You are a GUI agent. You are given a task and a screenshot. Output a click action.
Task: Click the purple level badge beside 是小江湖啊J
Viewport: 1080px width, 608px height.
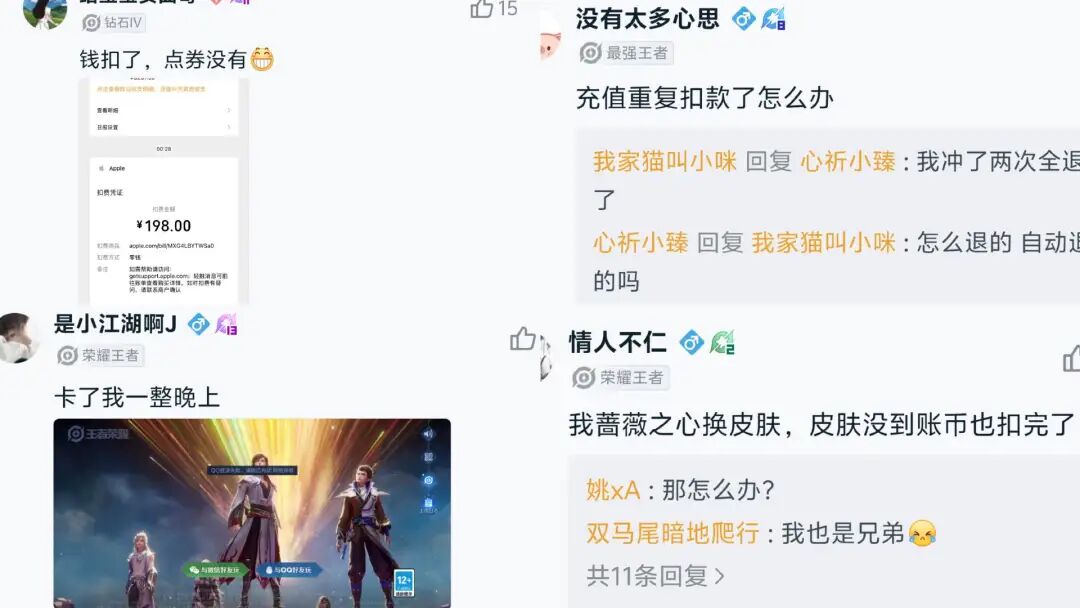tap(227, 324)
